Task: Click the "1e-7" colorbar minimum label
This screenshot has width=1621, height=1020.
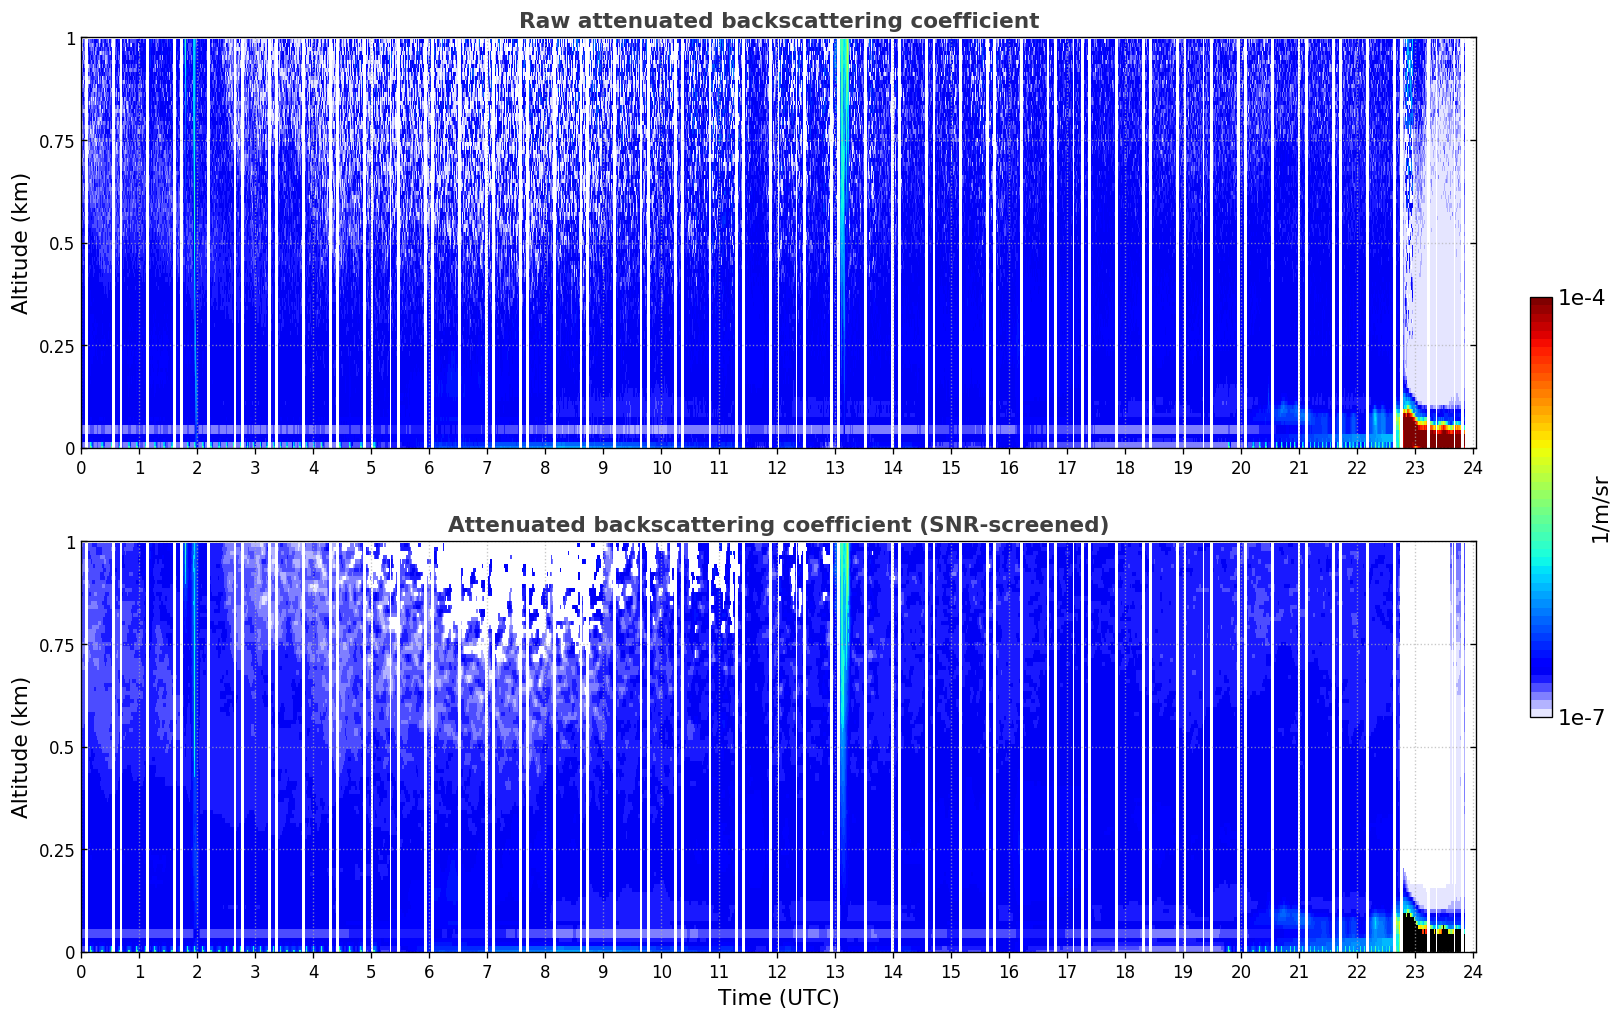Action: click(1581, 718)
